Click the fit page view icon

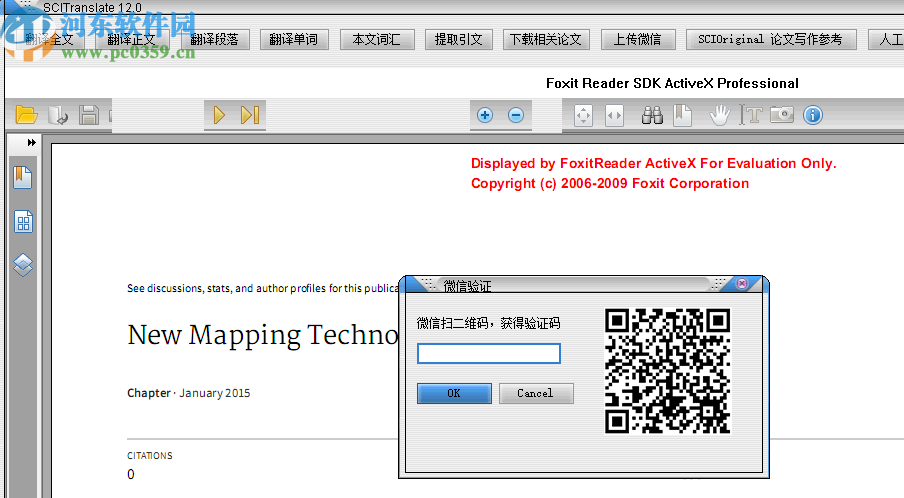coord(583,115)
